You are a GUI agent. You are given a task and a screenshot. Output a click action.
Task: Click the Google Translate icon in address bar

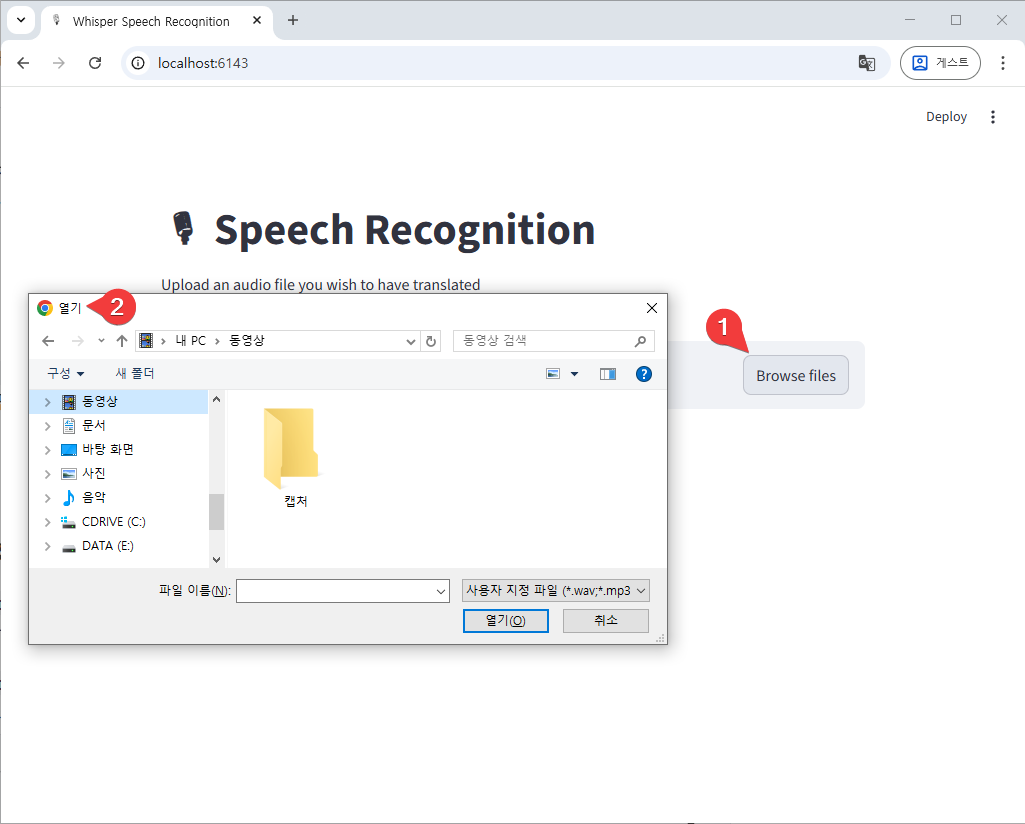pos(867,63)
